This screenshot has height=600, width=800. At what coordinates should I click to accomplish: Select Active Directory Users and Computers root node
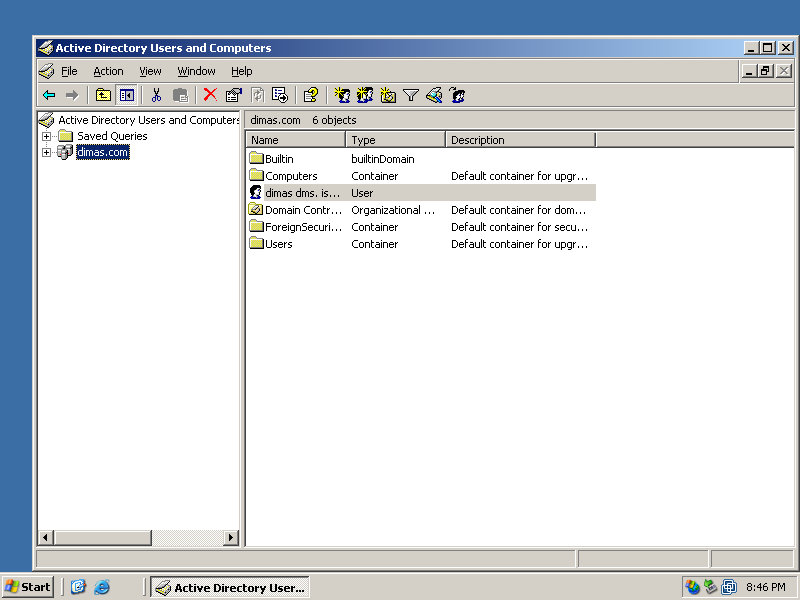[148, 120]
